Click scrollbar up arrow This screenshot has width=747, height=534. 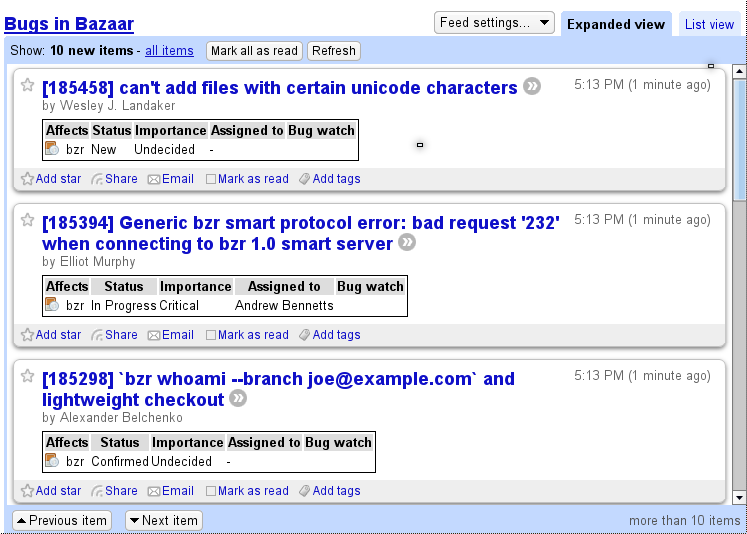(739, 71)
